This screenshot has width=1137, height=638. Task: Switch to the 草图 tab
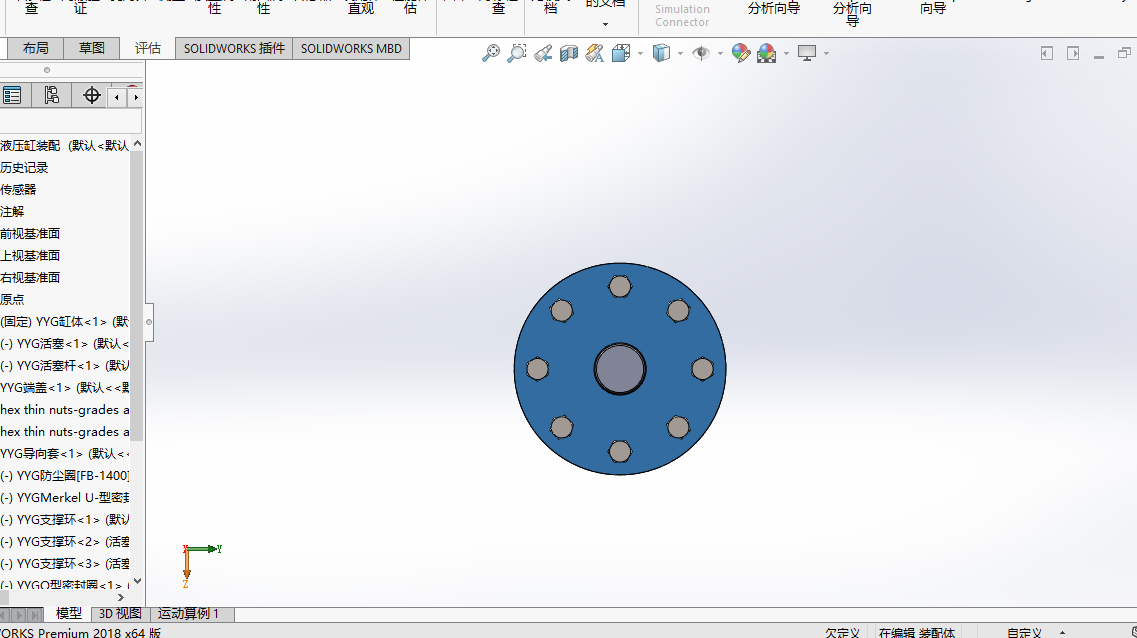click(x=91, y=49)
